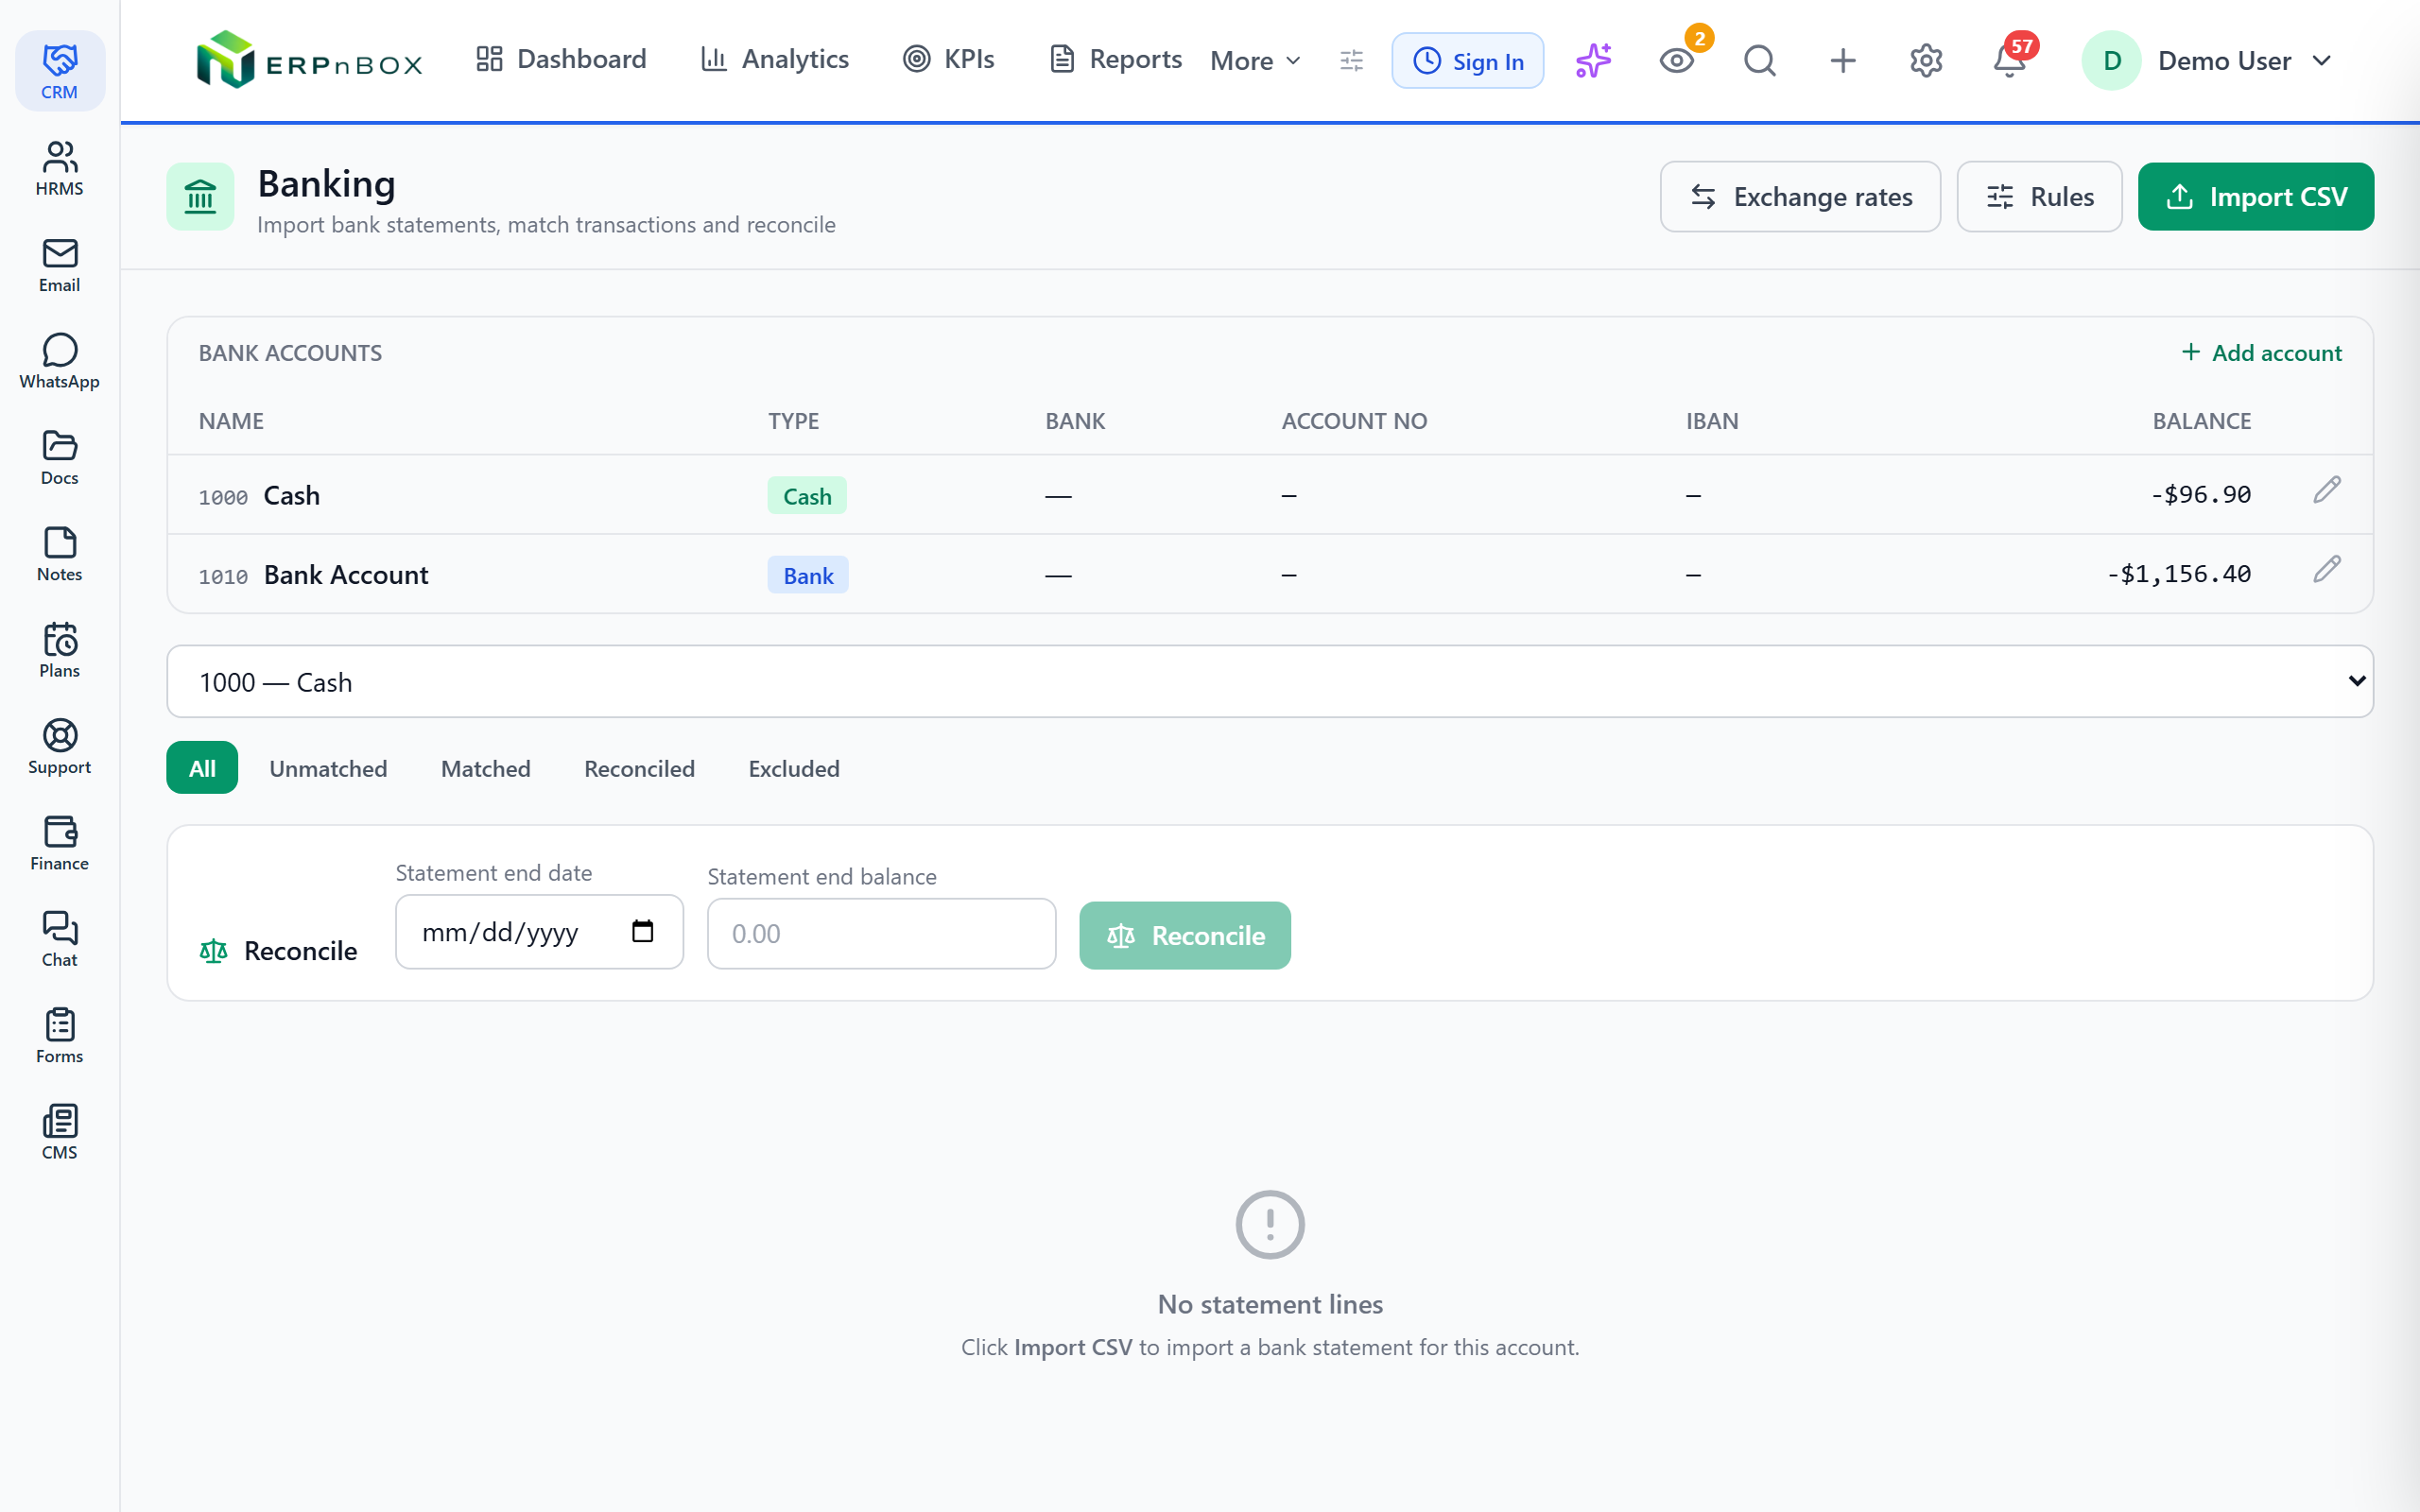Screen dimensions: 2420x1512
Task: Click the ACCOUNT NO column header
Action: click(x=1354, y=421)
